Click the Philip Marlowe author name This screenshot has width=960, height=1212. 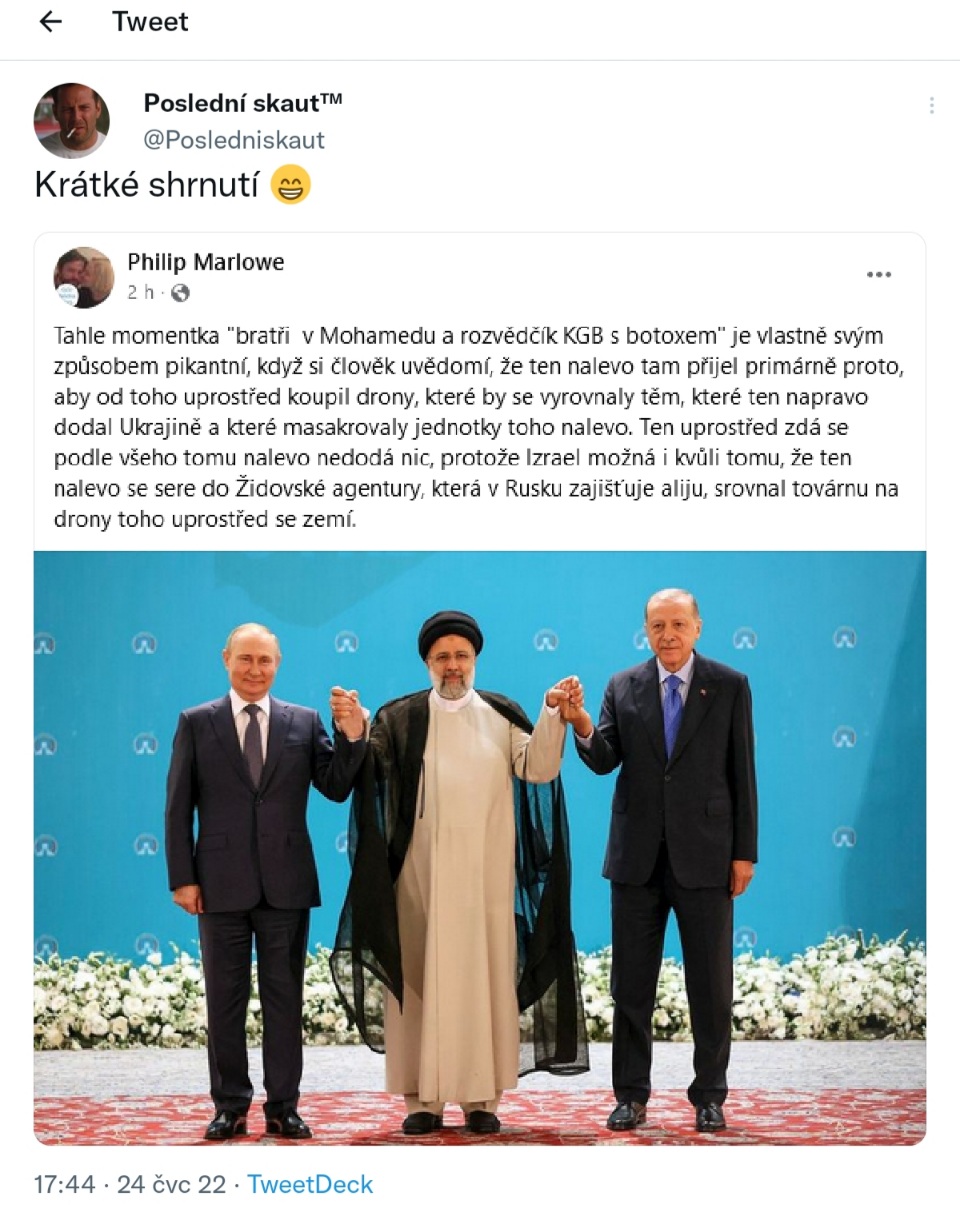206,262
